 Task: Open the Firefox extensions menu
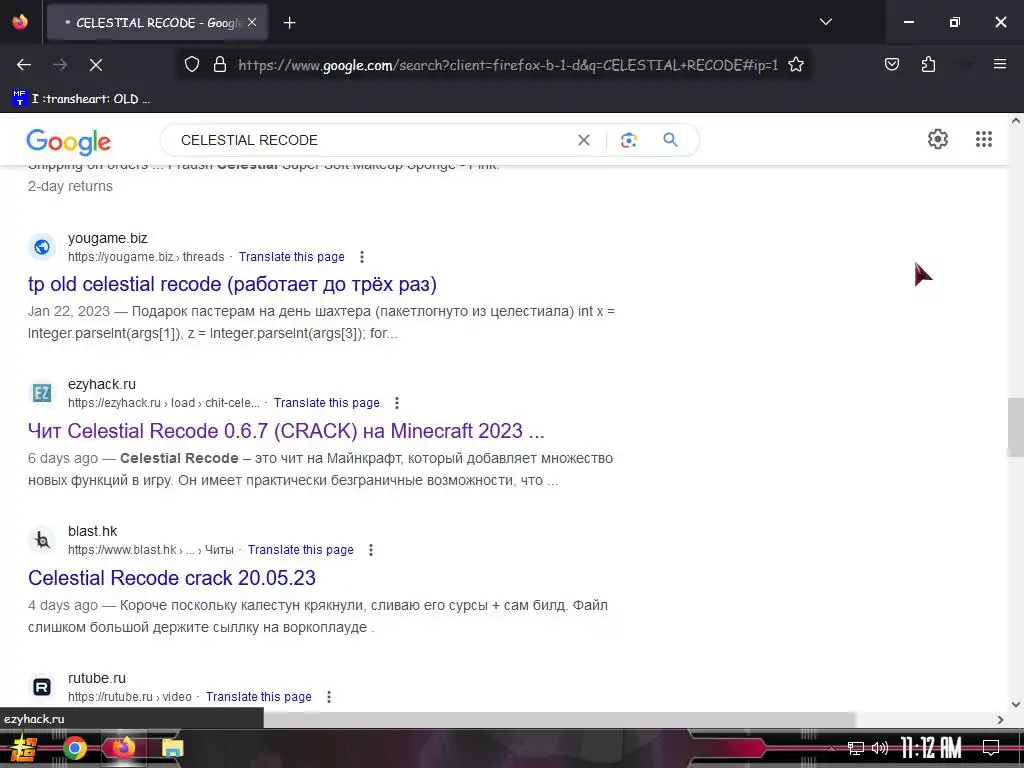coord(928,65)
